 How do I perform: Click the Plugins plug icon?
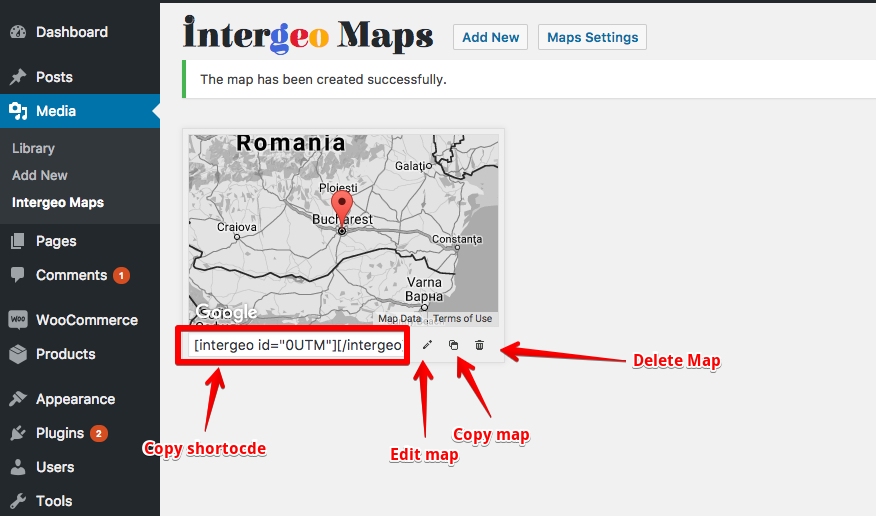pyautogui.click(x=18, y=433)
